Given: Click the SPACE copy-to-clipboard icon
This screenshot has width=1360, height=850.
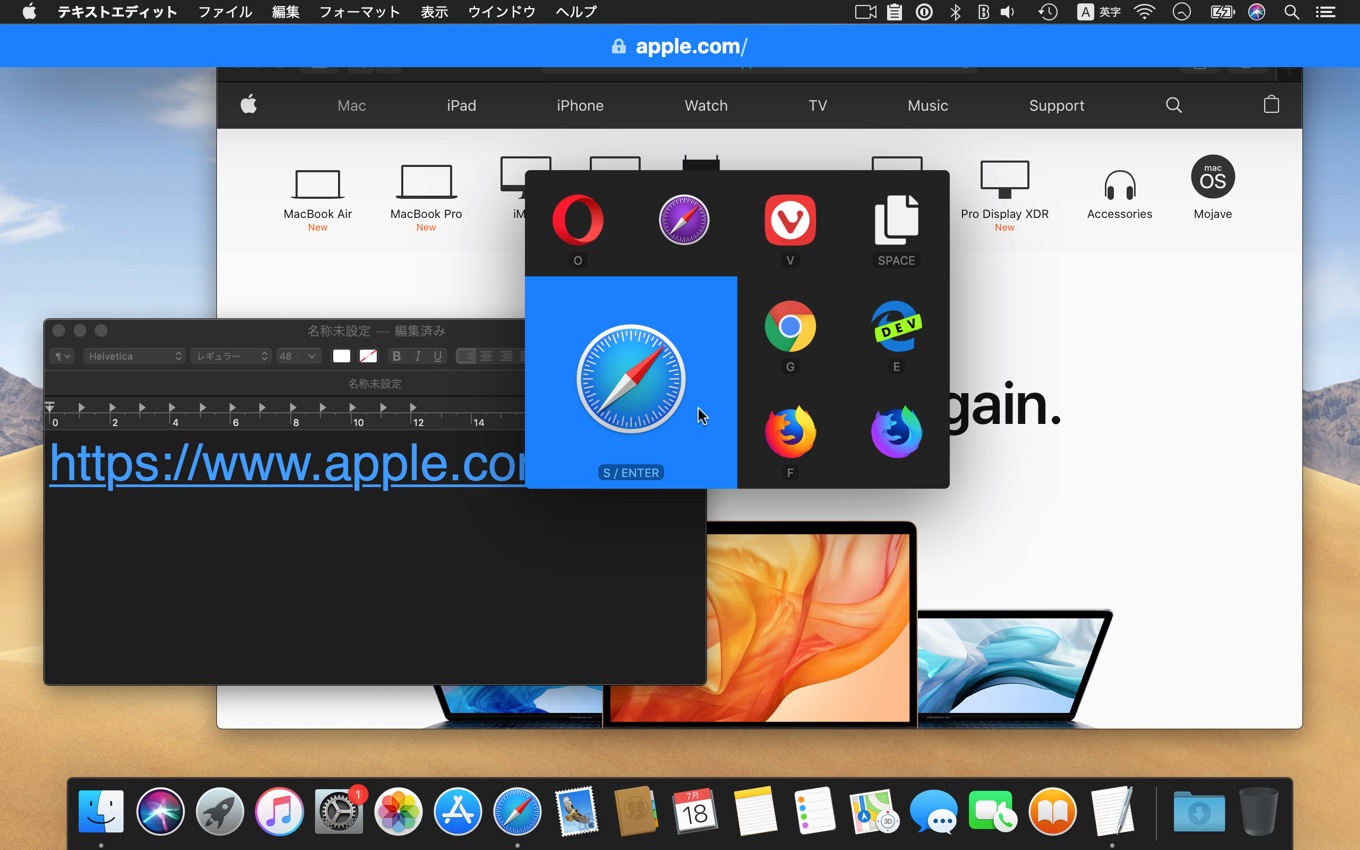Looking at the screenshot, I should [x=896, y=218].
